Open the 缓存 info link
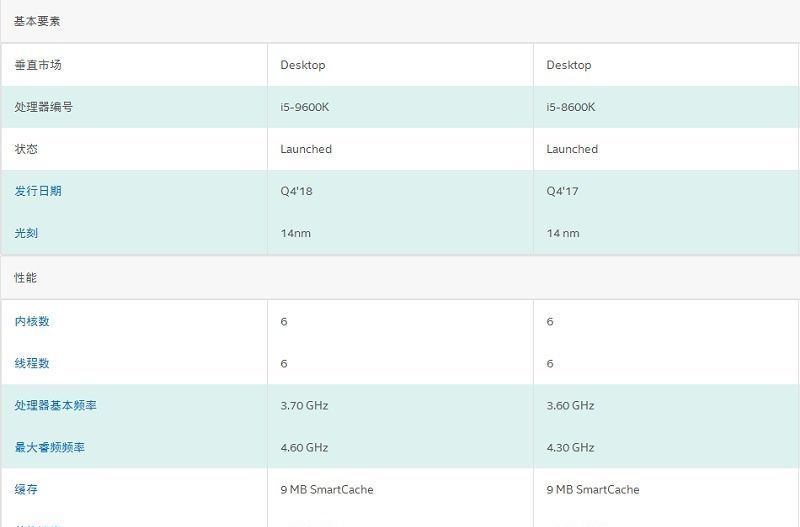Viewport: 800px width, 527px height. point(26,490)
